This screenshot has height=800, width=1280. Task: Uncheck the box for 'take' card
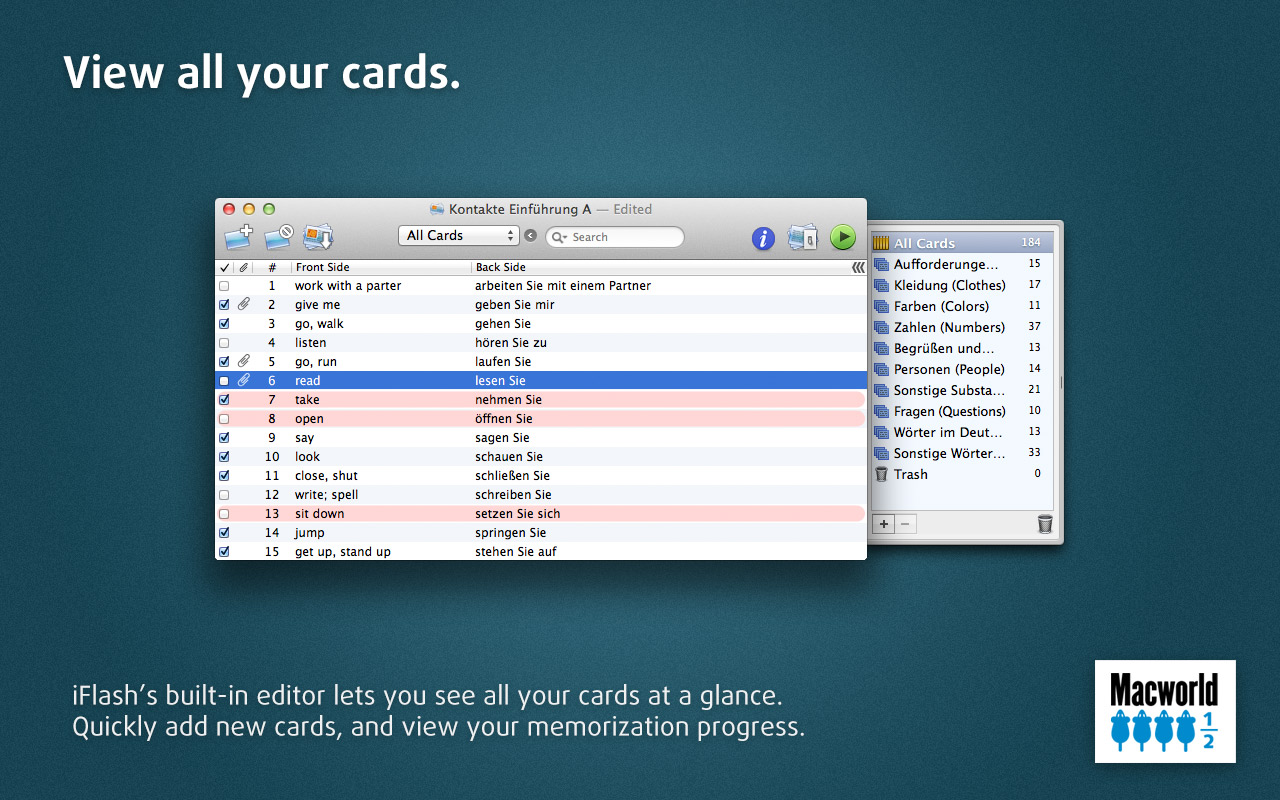click(224, 400)
